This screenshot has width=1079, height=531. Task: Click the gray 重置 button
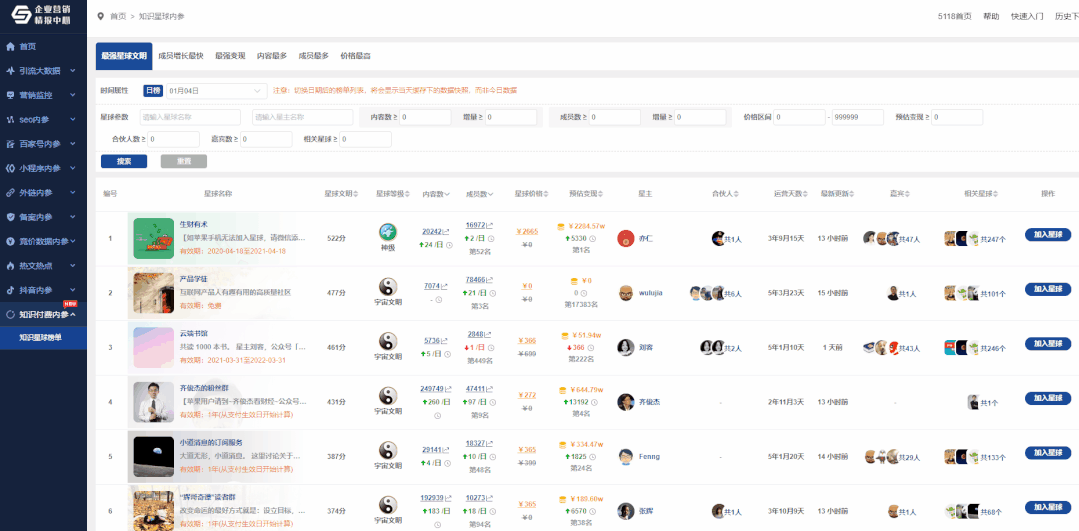pos(184,161)
